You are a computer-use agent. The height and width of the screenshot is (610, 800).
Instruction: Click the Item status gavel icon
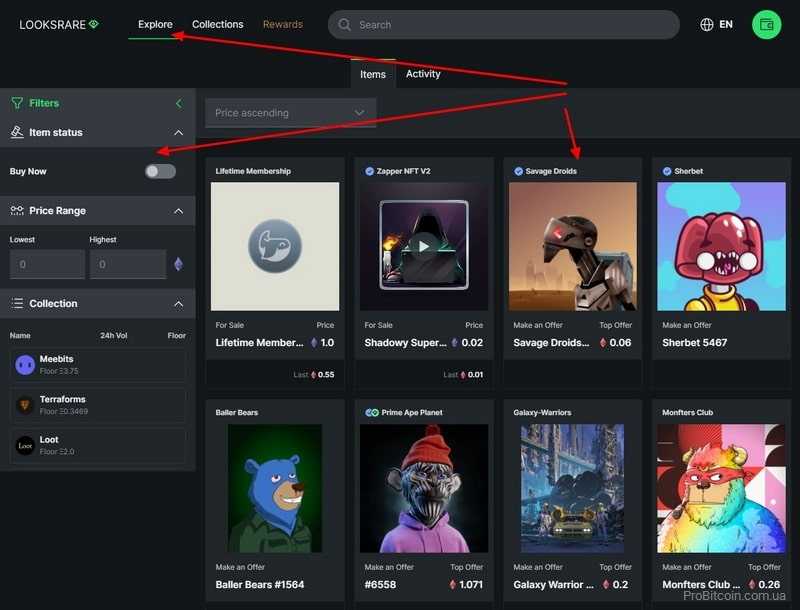17,132
